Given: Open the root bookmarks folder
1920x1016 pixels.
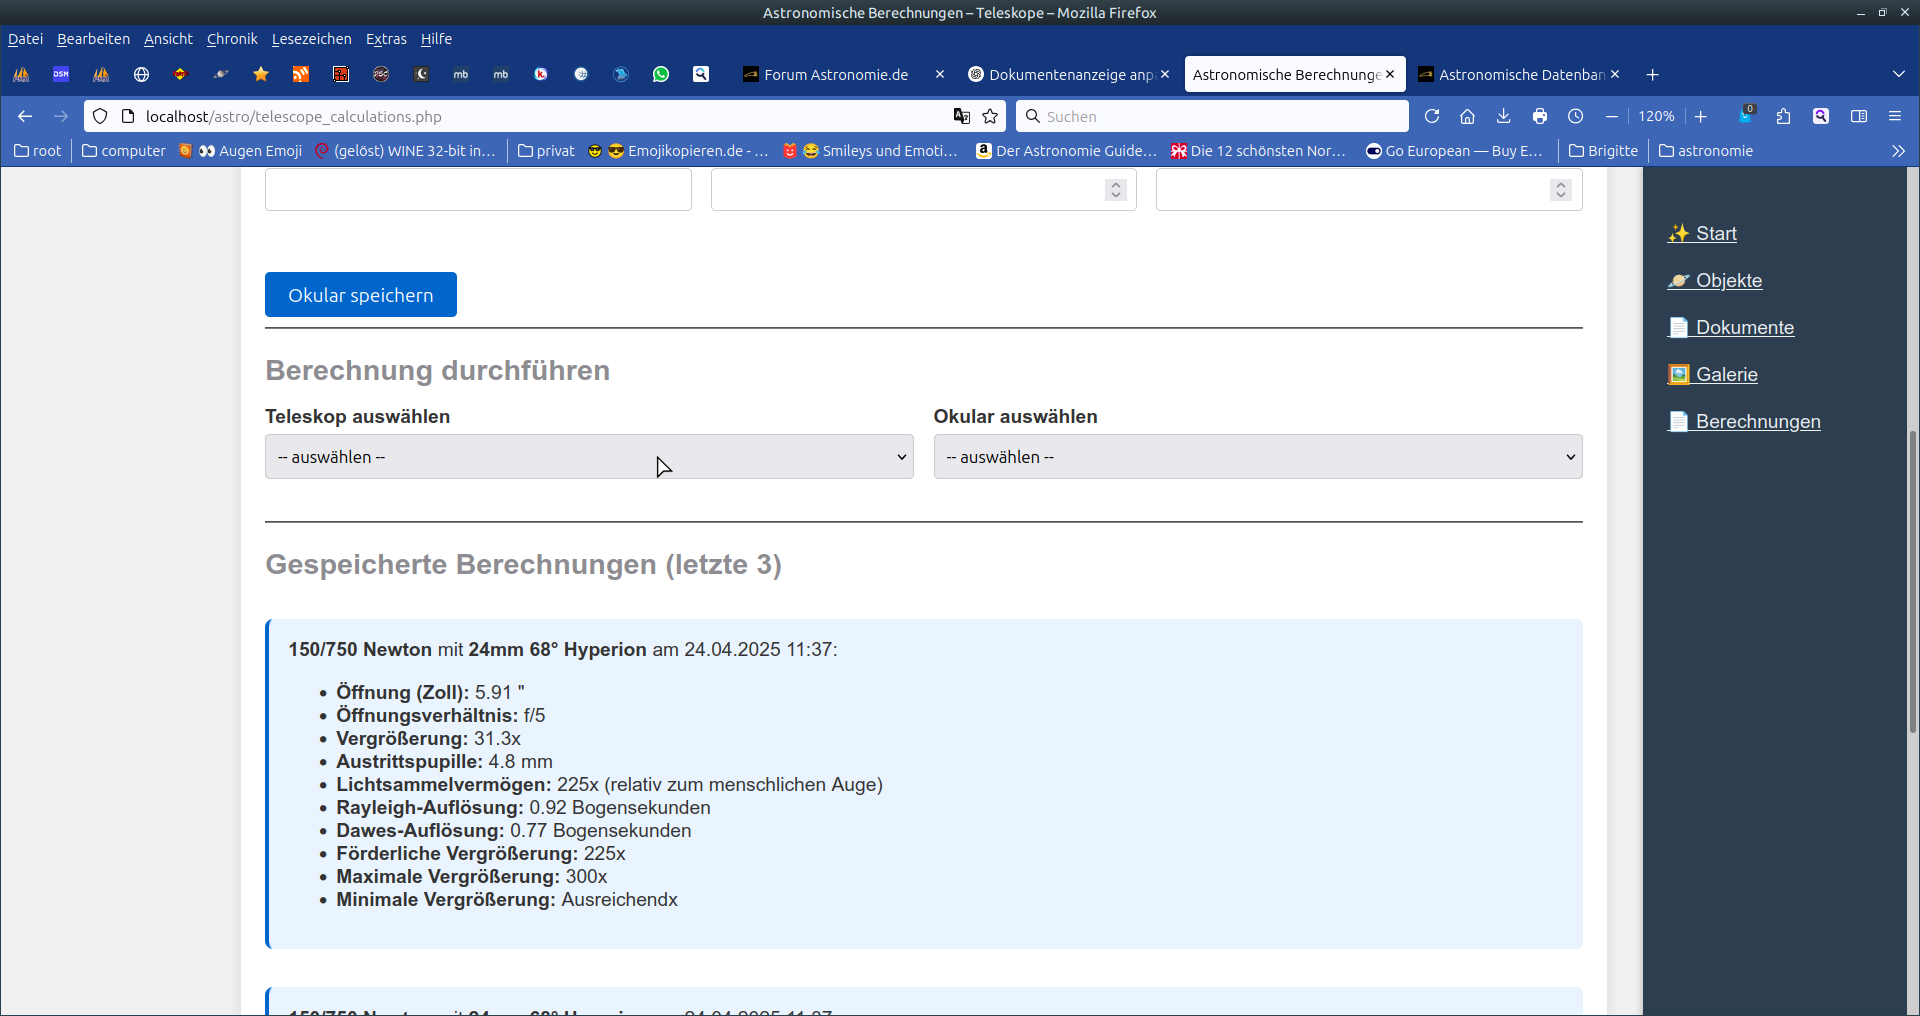Looking at the screenshot, I should 38,151.
